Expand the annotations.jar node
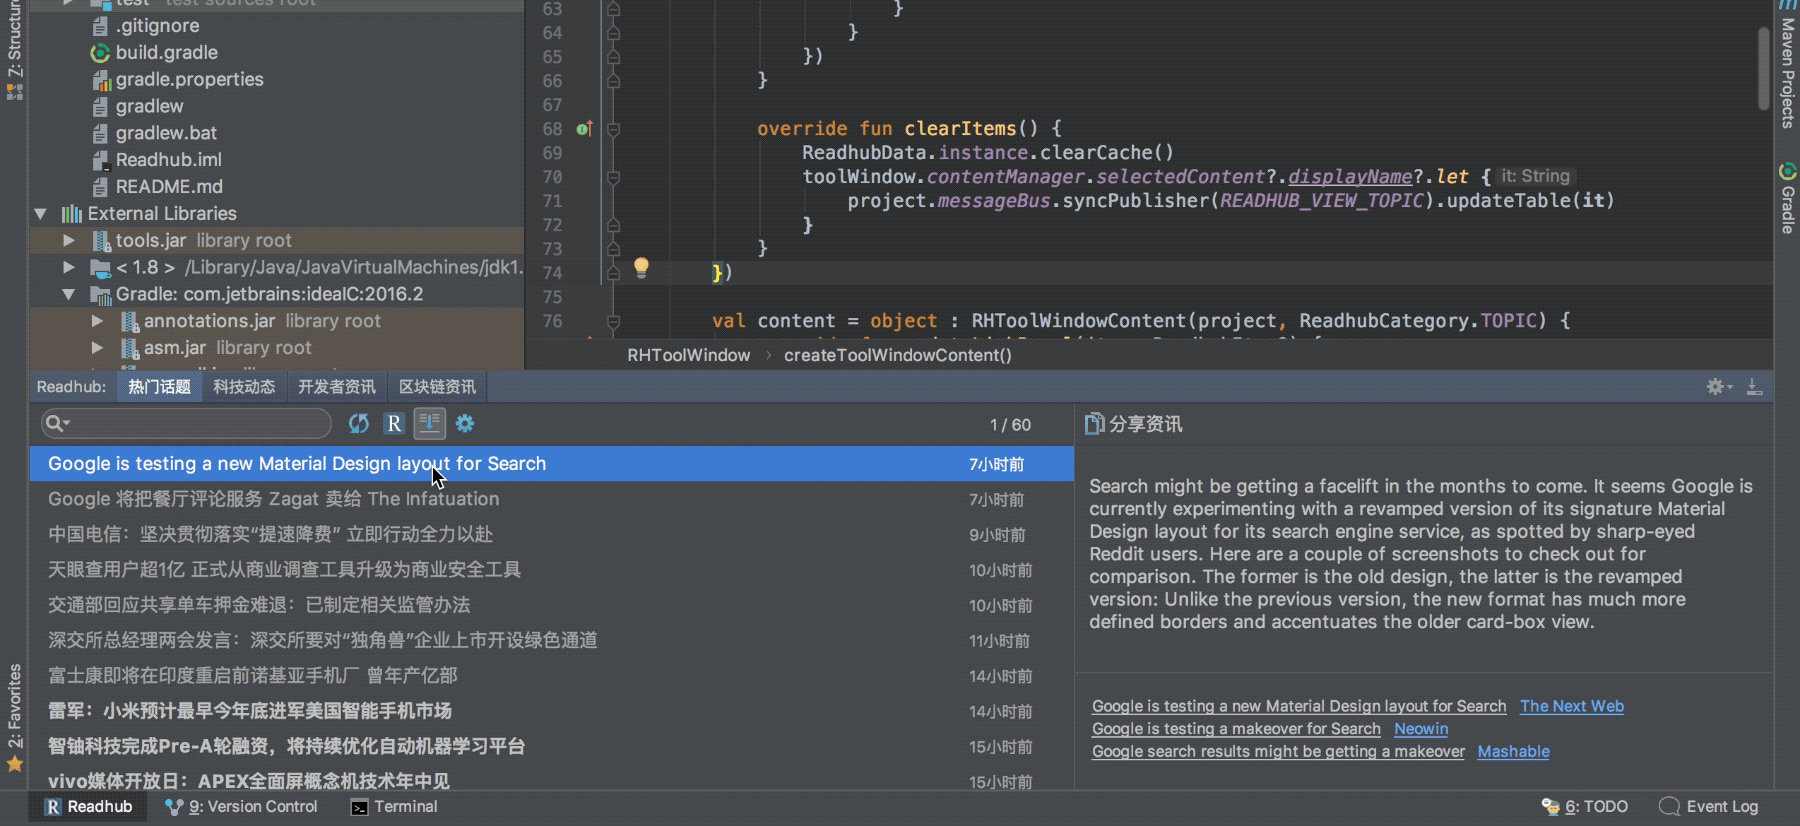 coord(97,321)
